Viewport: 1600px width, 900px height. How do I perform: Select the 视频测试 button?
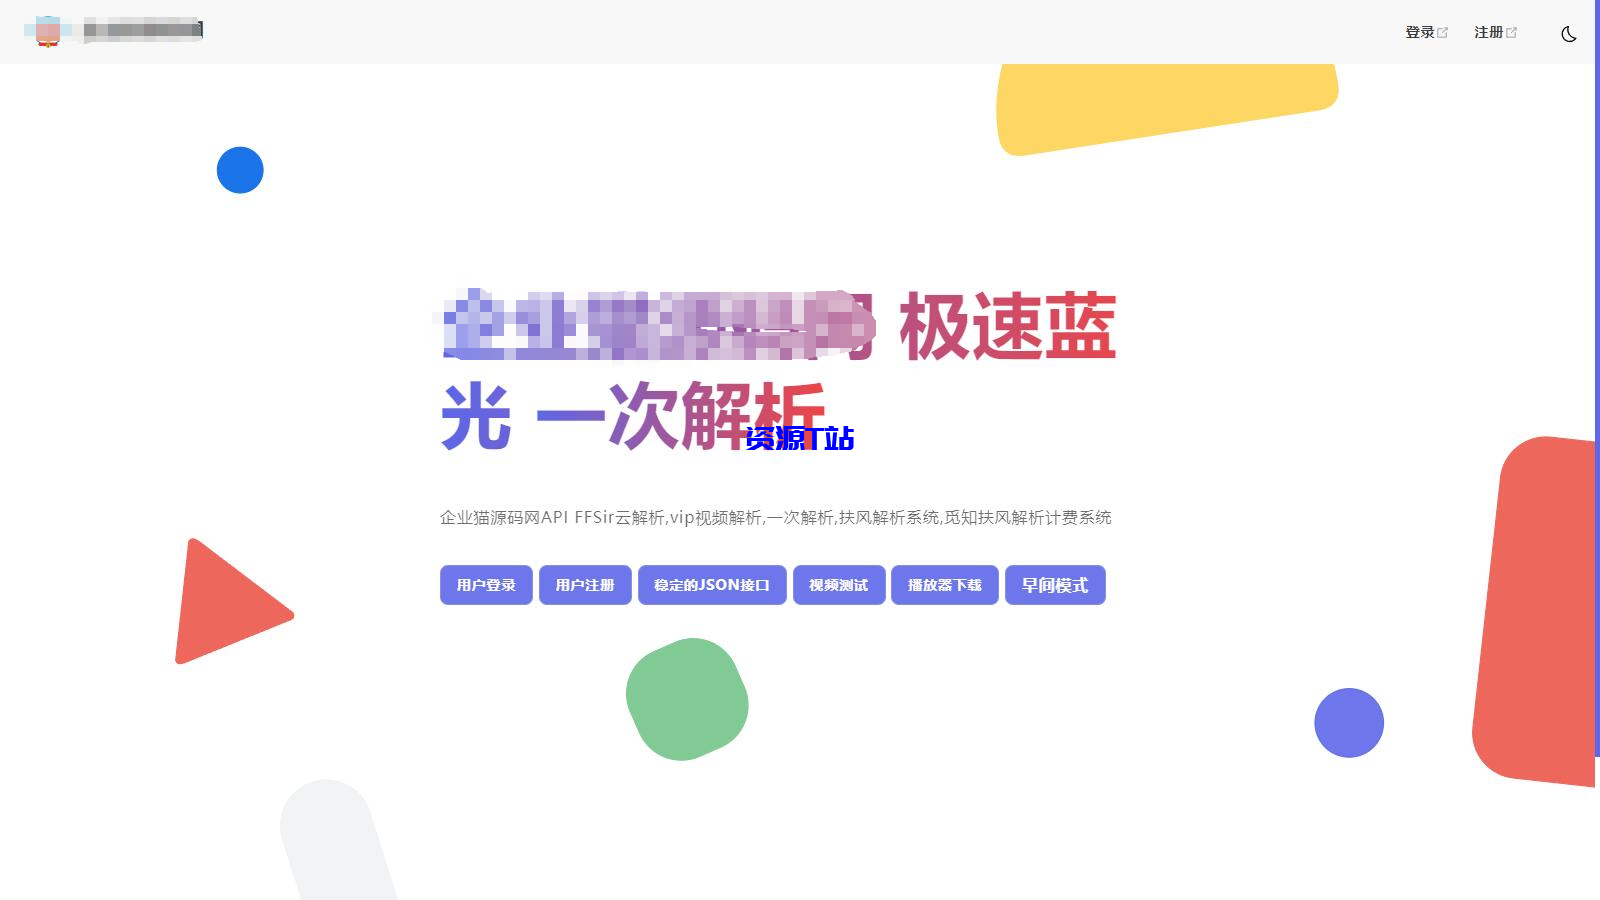tap(839, 585)
